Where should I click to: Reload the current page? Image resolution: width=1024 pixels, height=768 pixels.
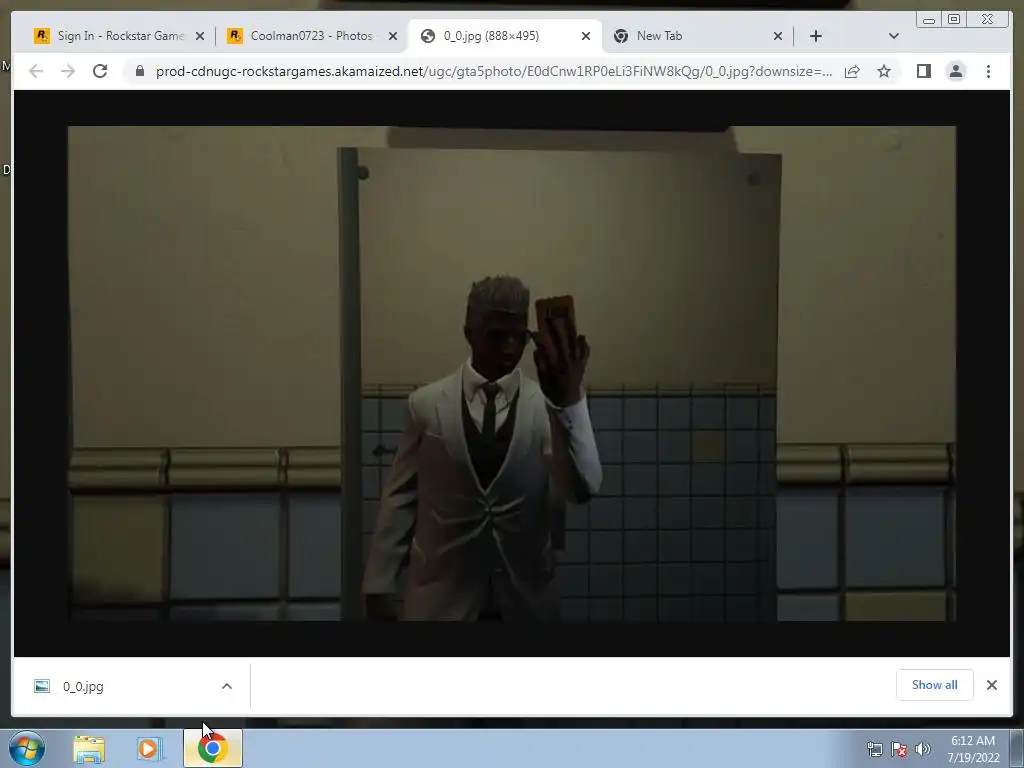click(100, 71)
